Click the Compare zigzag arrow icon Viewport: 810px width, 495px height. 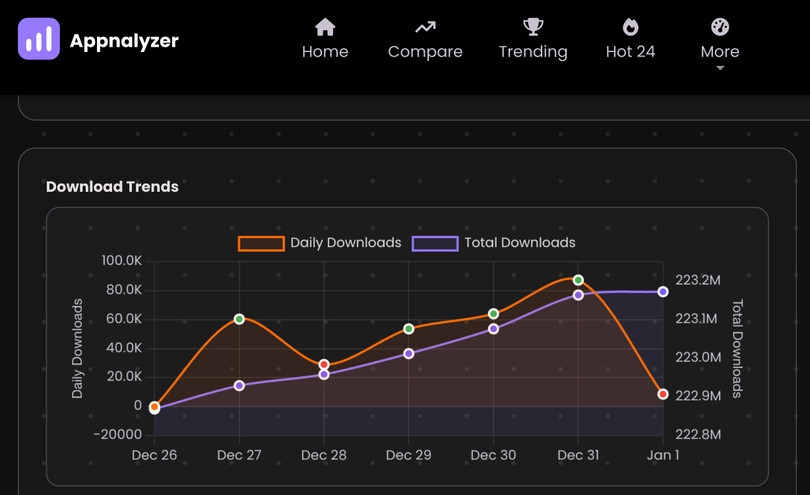425,27
